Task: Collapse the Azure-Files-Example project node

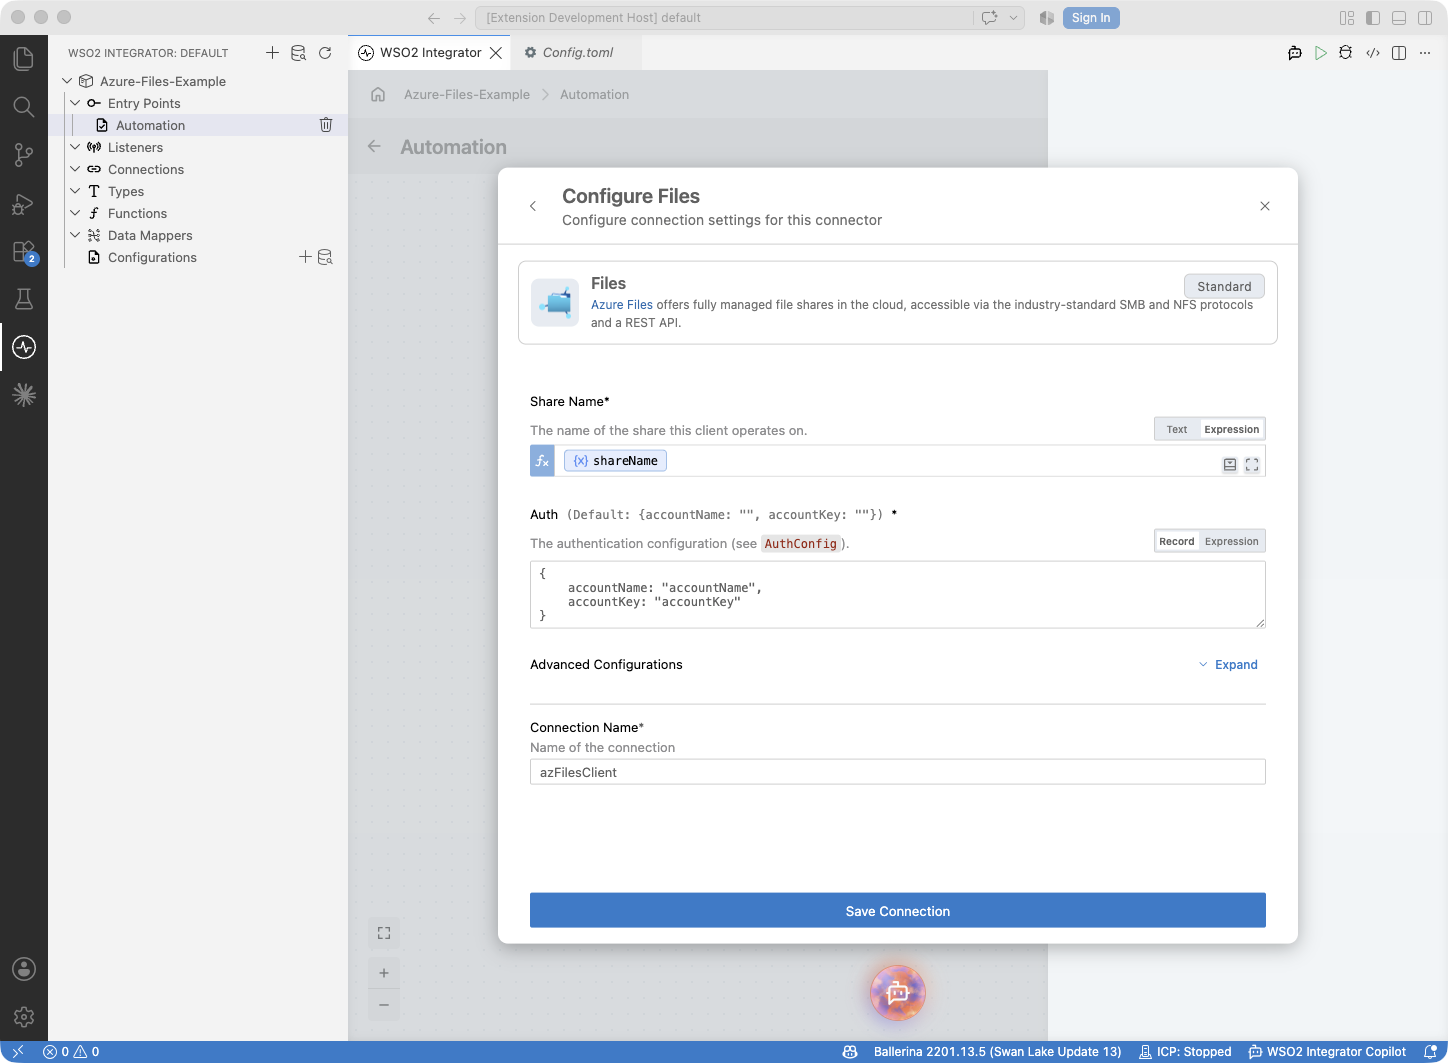Action: (67, 81)
